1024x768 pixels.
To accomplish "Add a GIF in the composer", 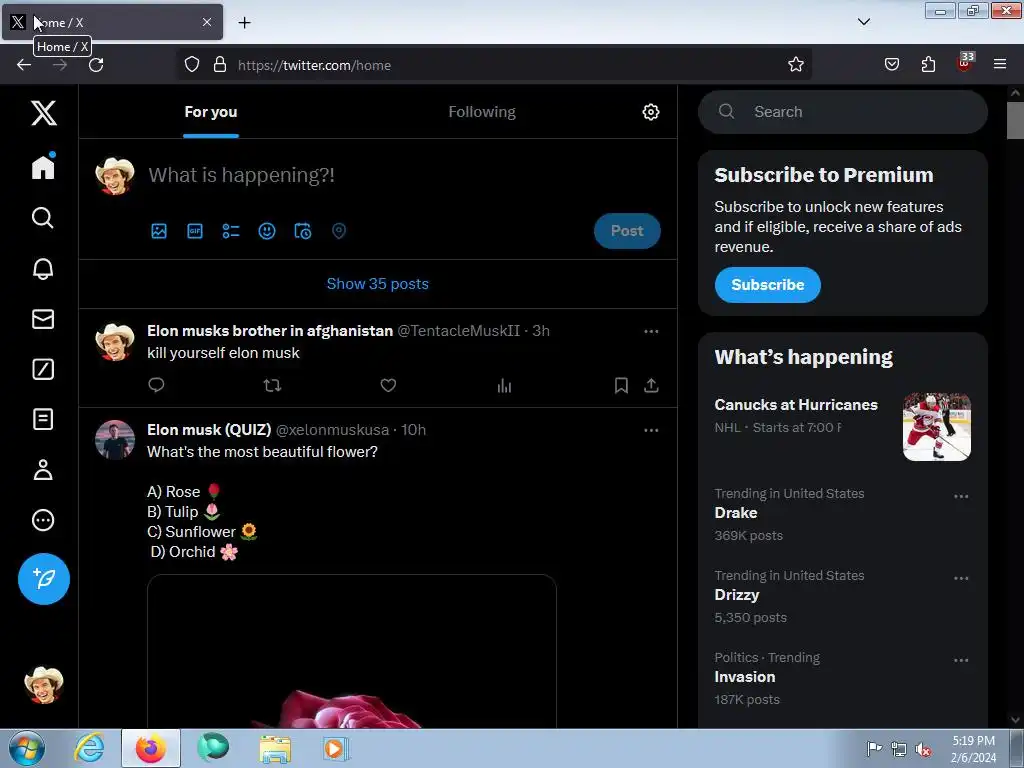I will tap(195, 231).
